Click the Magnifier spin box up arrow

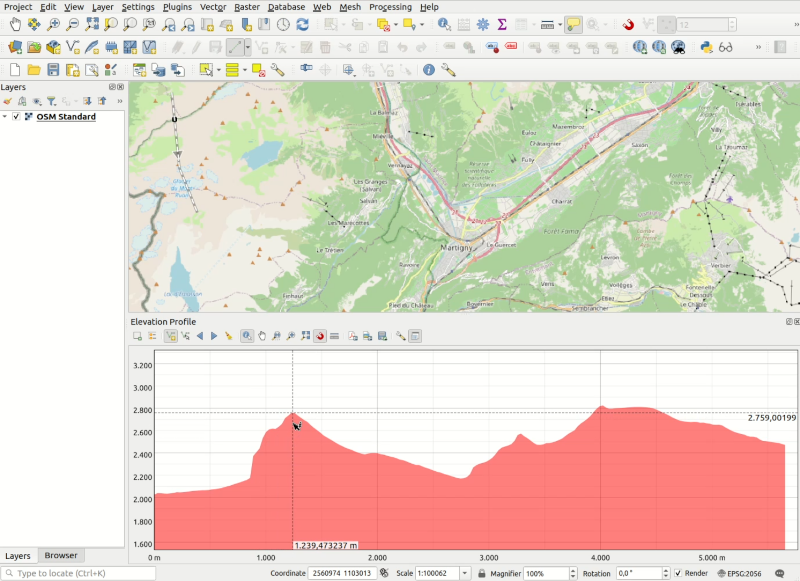pos(573,570)
